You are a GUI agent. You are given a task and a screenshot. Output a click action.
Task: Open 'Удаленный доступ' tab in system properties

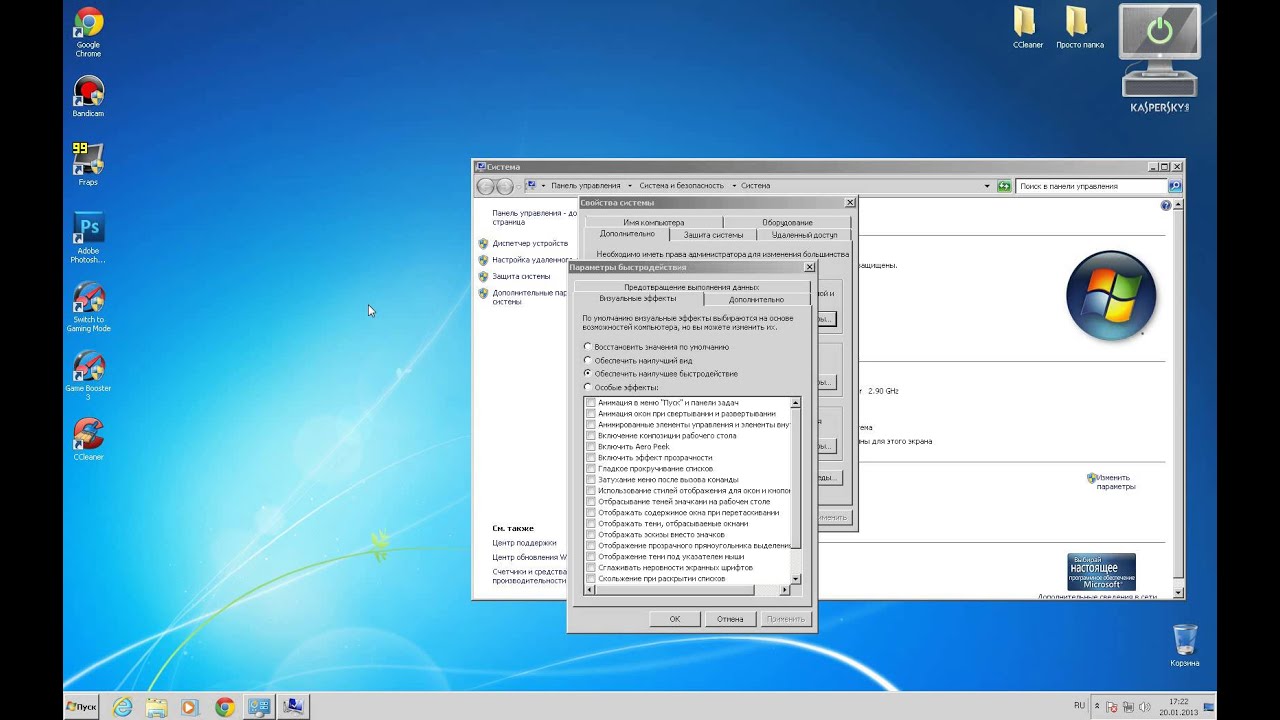pyautogui.click(x=804, y=235)
